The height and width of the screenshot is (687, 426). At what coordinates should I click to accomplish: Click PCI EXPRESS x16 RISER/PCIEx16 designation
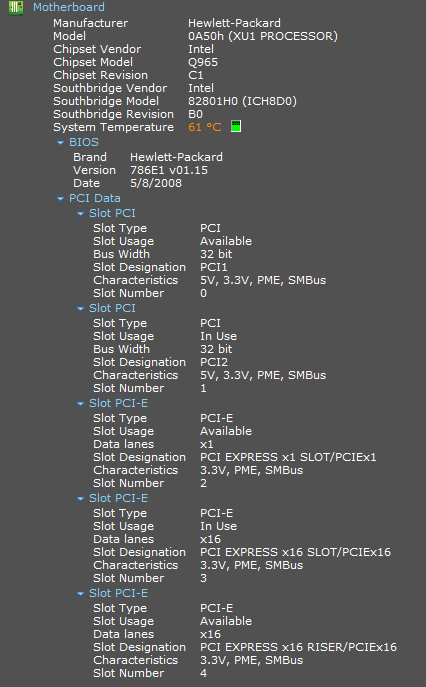298,648
